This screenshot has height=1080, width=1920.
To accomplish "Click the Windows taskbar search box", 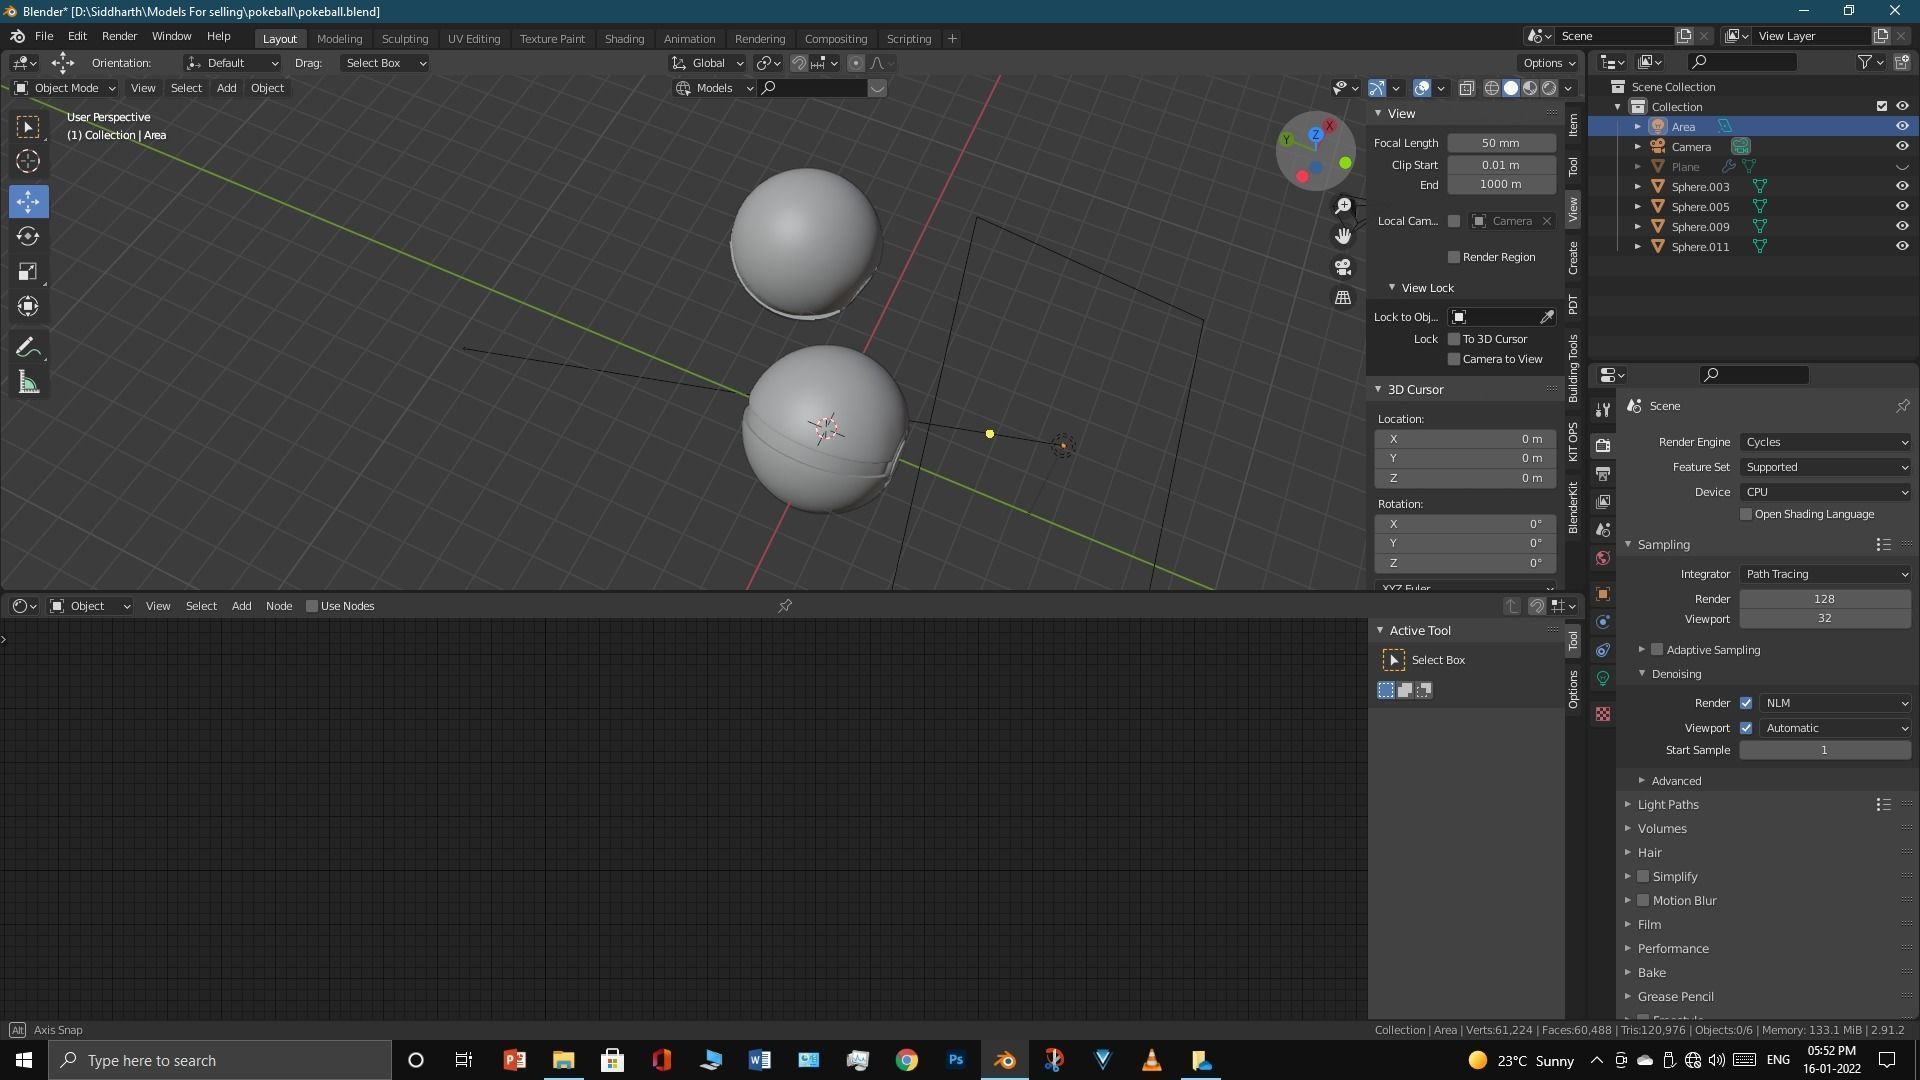I will pos(220,1060).
